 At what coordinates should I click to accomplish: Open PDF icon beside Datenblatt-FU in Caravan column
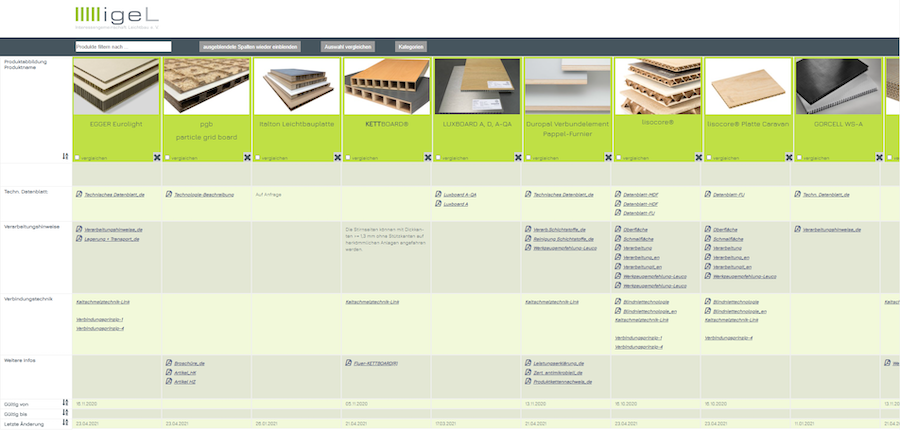(x=708, y=194)
